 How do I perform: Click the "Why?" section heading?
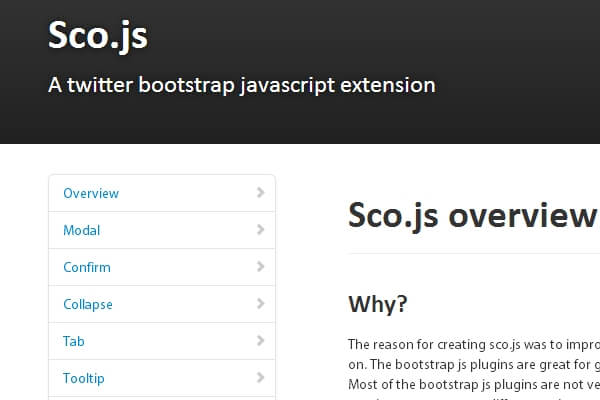click(x=378, y=303)
